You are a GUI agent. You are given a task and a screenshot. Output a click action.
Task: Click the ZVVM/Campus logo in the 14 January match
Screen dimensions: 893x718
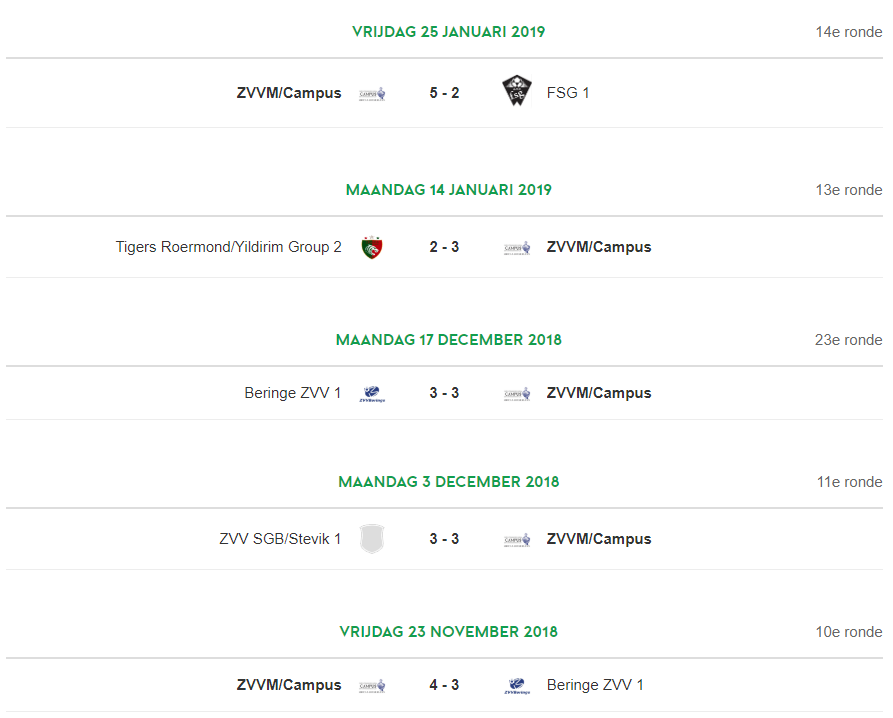point(517,248)
